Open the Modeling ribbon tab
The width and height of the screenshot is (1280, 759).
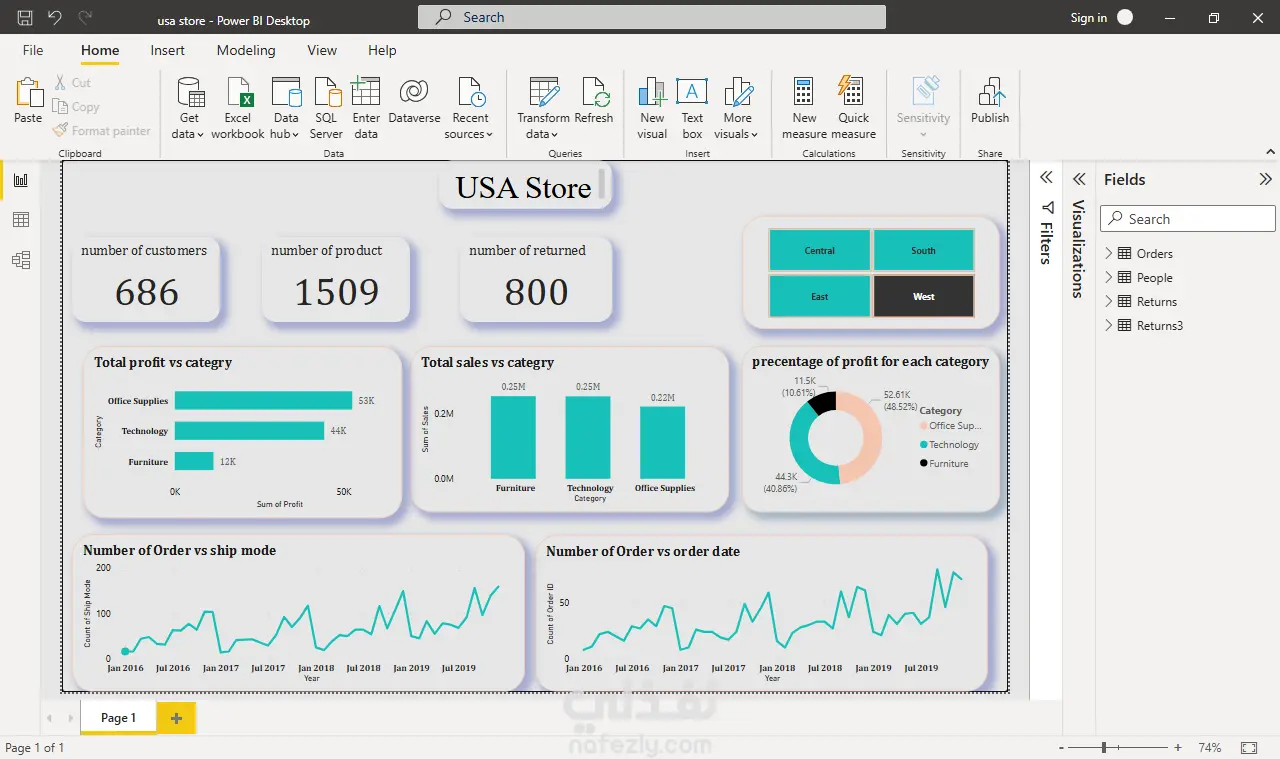pos(246,50)
